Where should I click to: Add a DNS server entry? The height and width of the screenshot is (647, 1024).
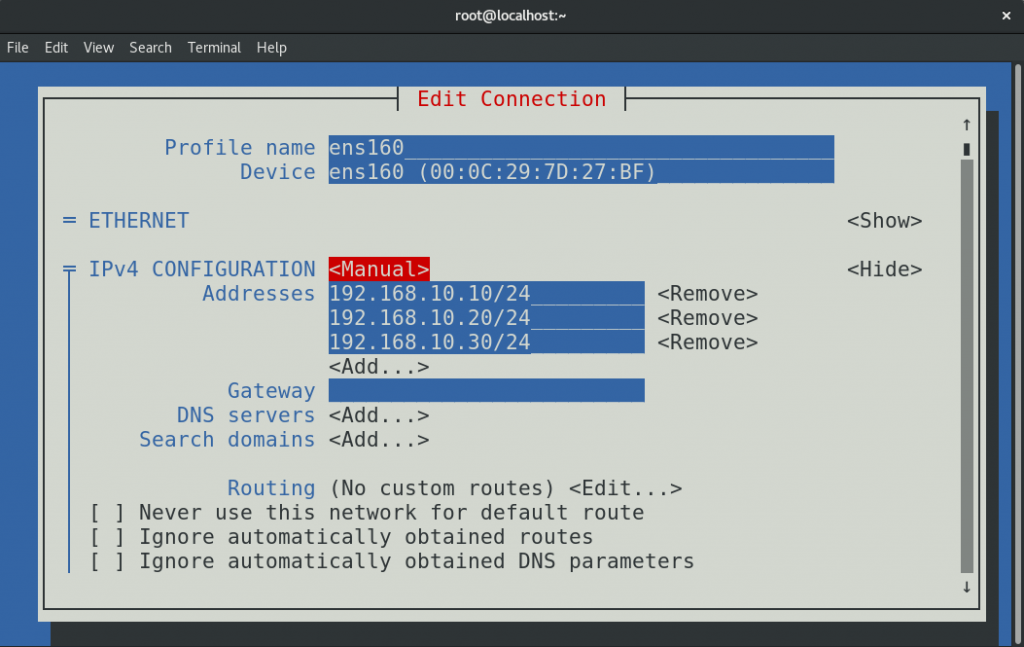click(379, 415)
